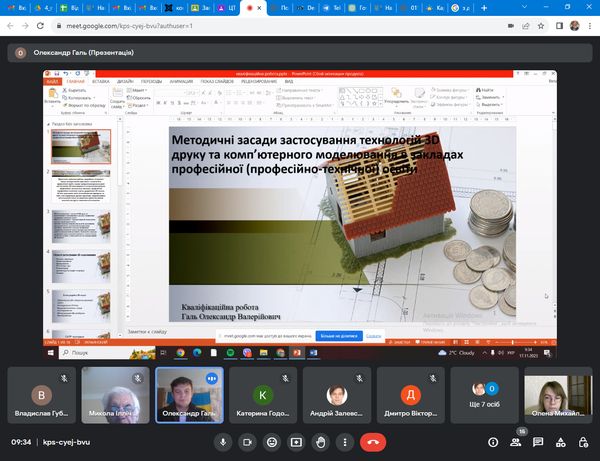Open the in-call chat panel
Image resolution: width=600 pixels, height=461 pixels.
point(538,441)
